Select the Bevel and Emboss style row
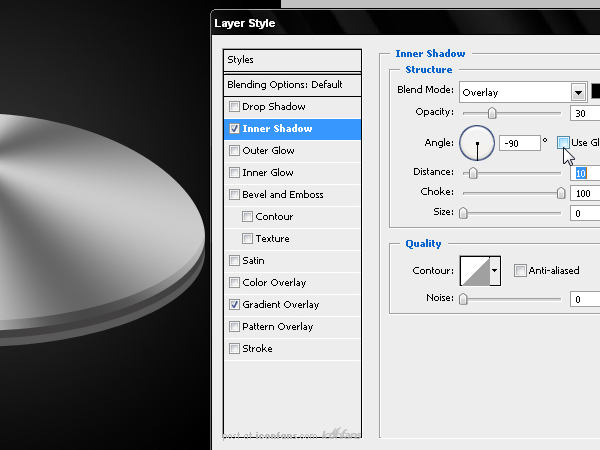Image resolution: width=600 pixels, height=450 pixels. point(292,195)
